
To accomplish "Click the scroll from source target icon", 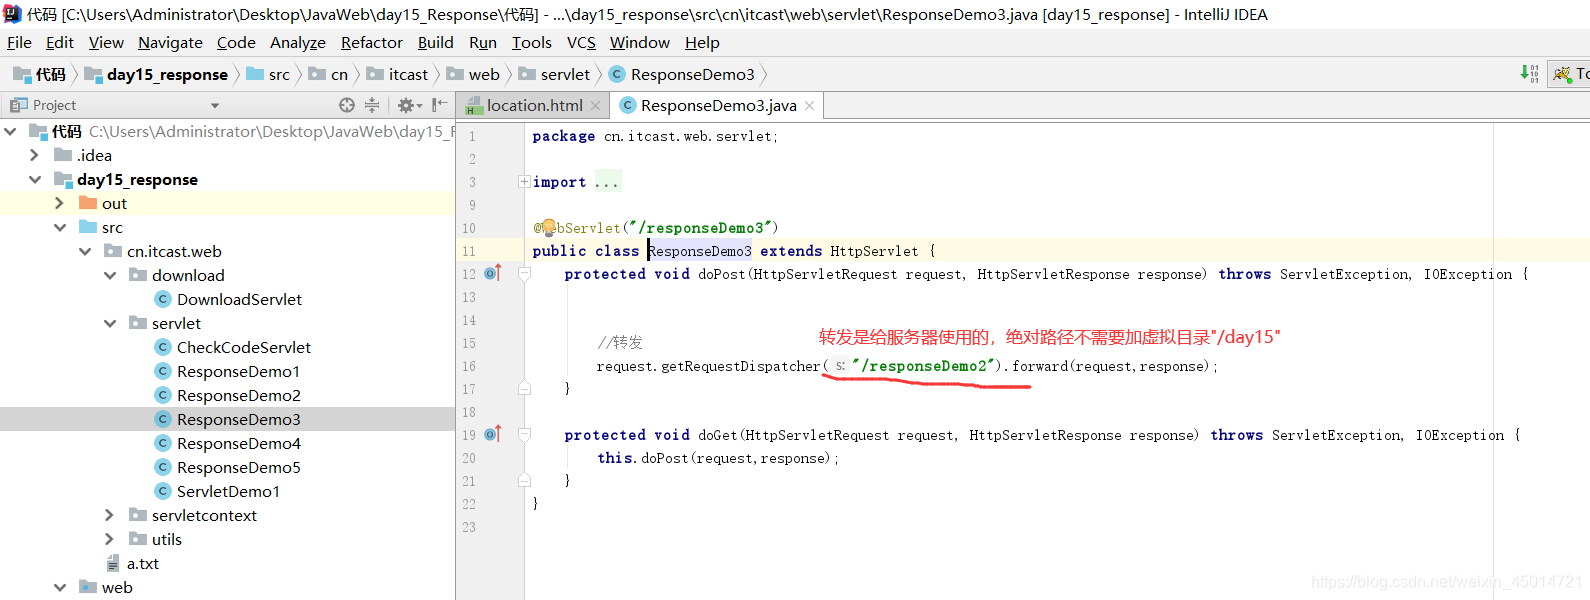I will click(347, 105).
